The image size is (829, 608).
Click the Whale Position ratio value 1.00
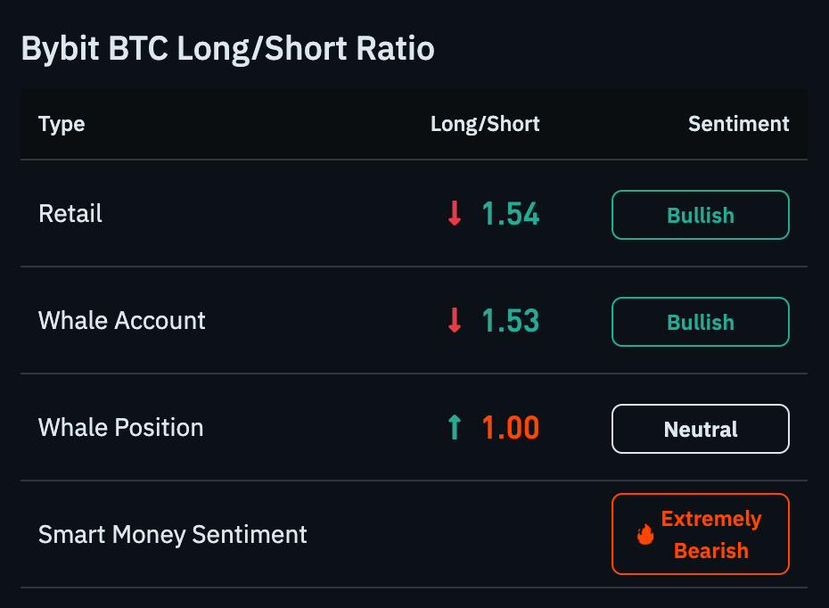point(510,427)
